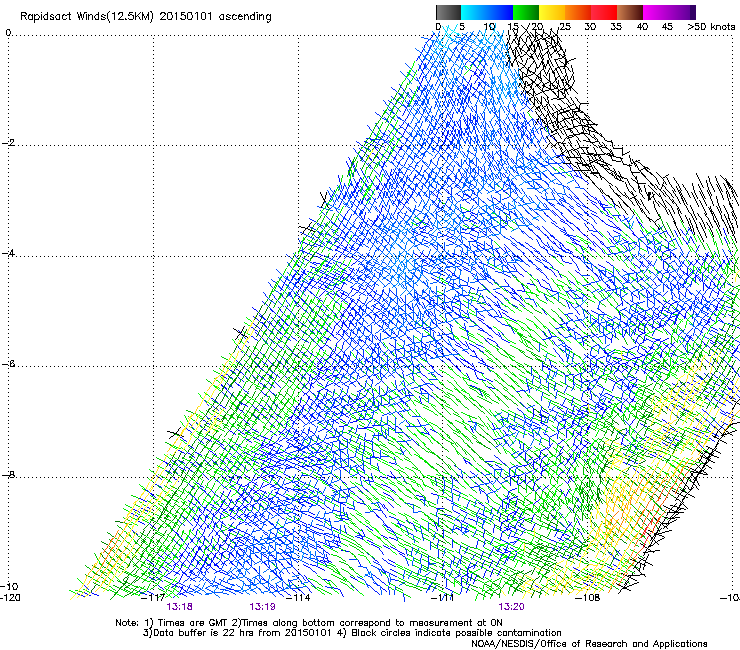Image resolution: width=740 pixels, height=650 pixels.
Task: Click the longitude label -120
Action: pos(10,598)
